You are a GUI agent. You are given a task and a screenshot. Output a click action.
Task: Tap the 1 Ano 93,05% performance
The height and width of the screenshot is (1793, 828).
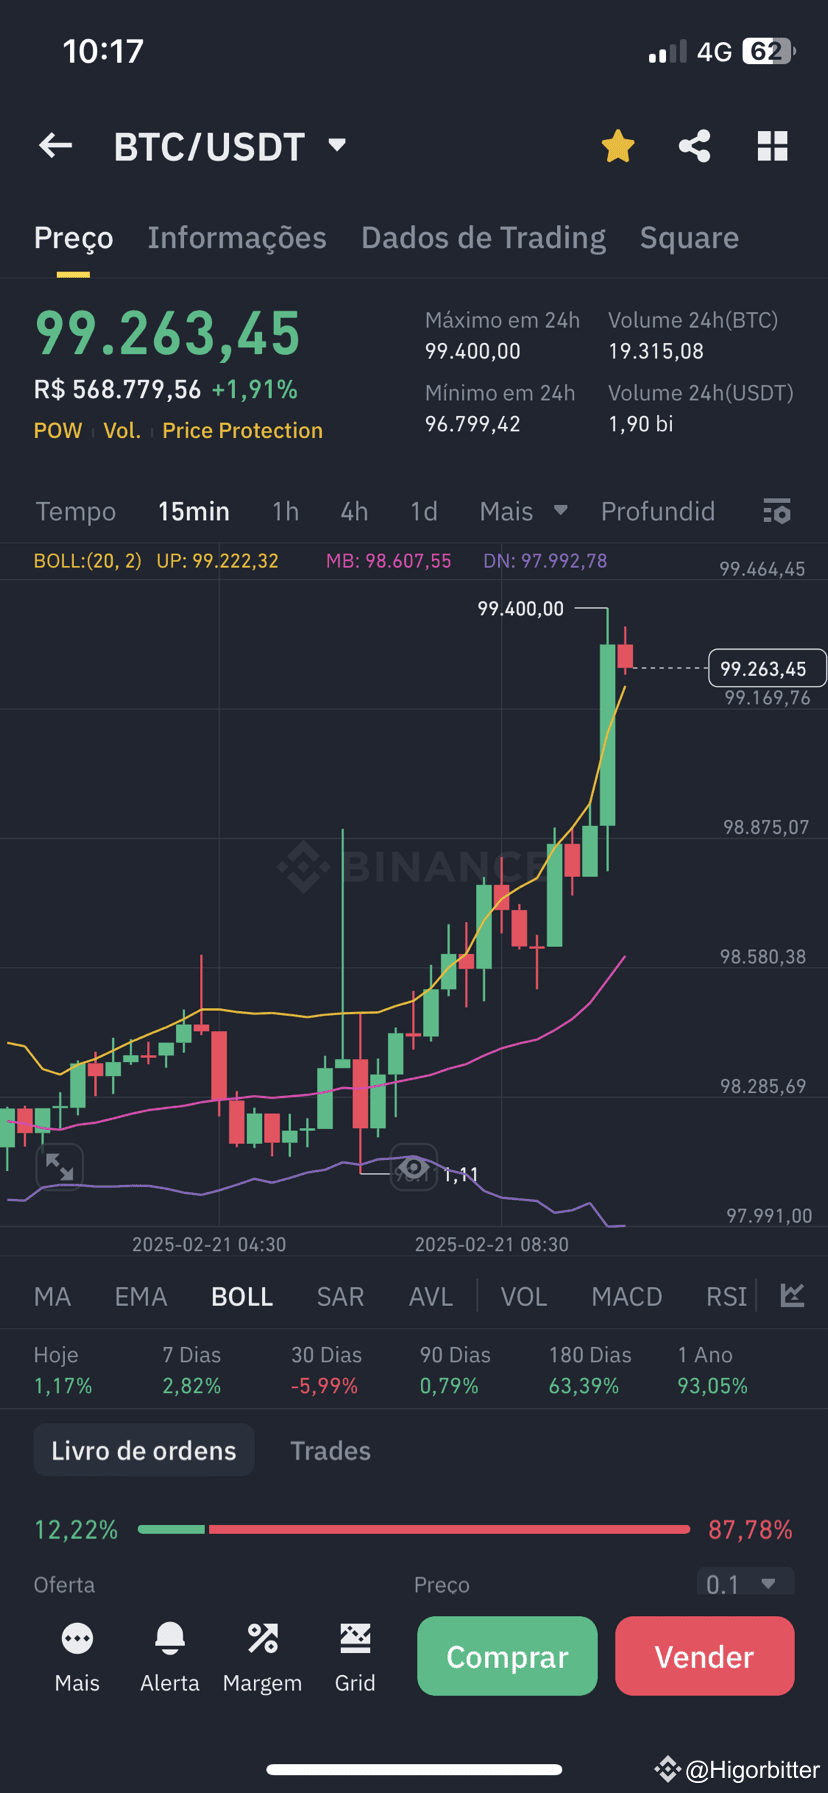[x=712, y=1370]
